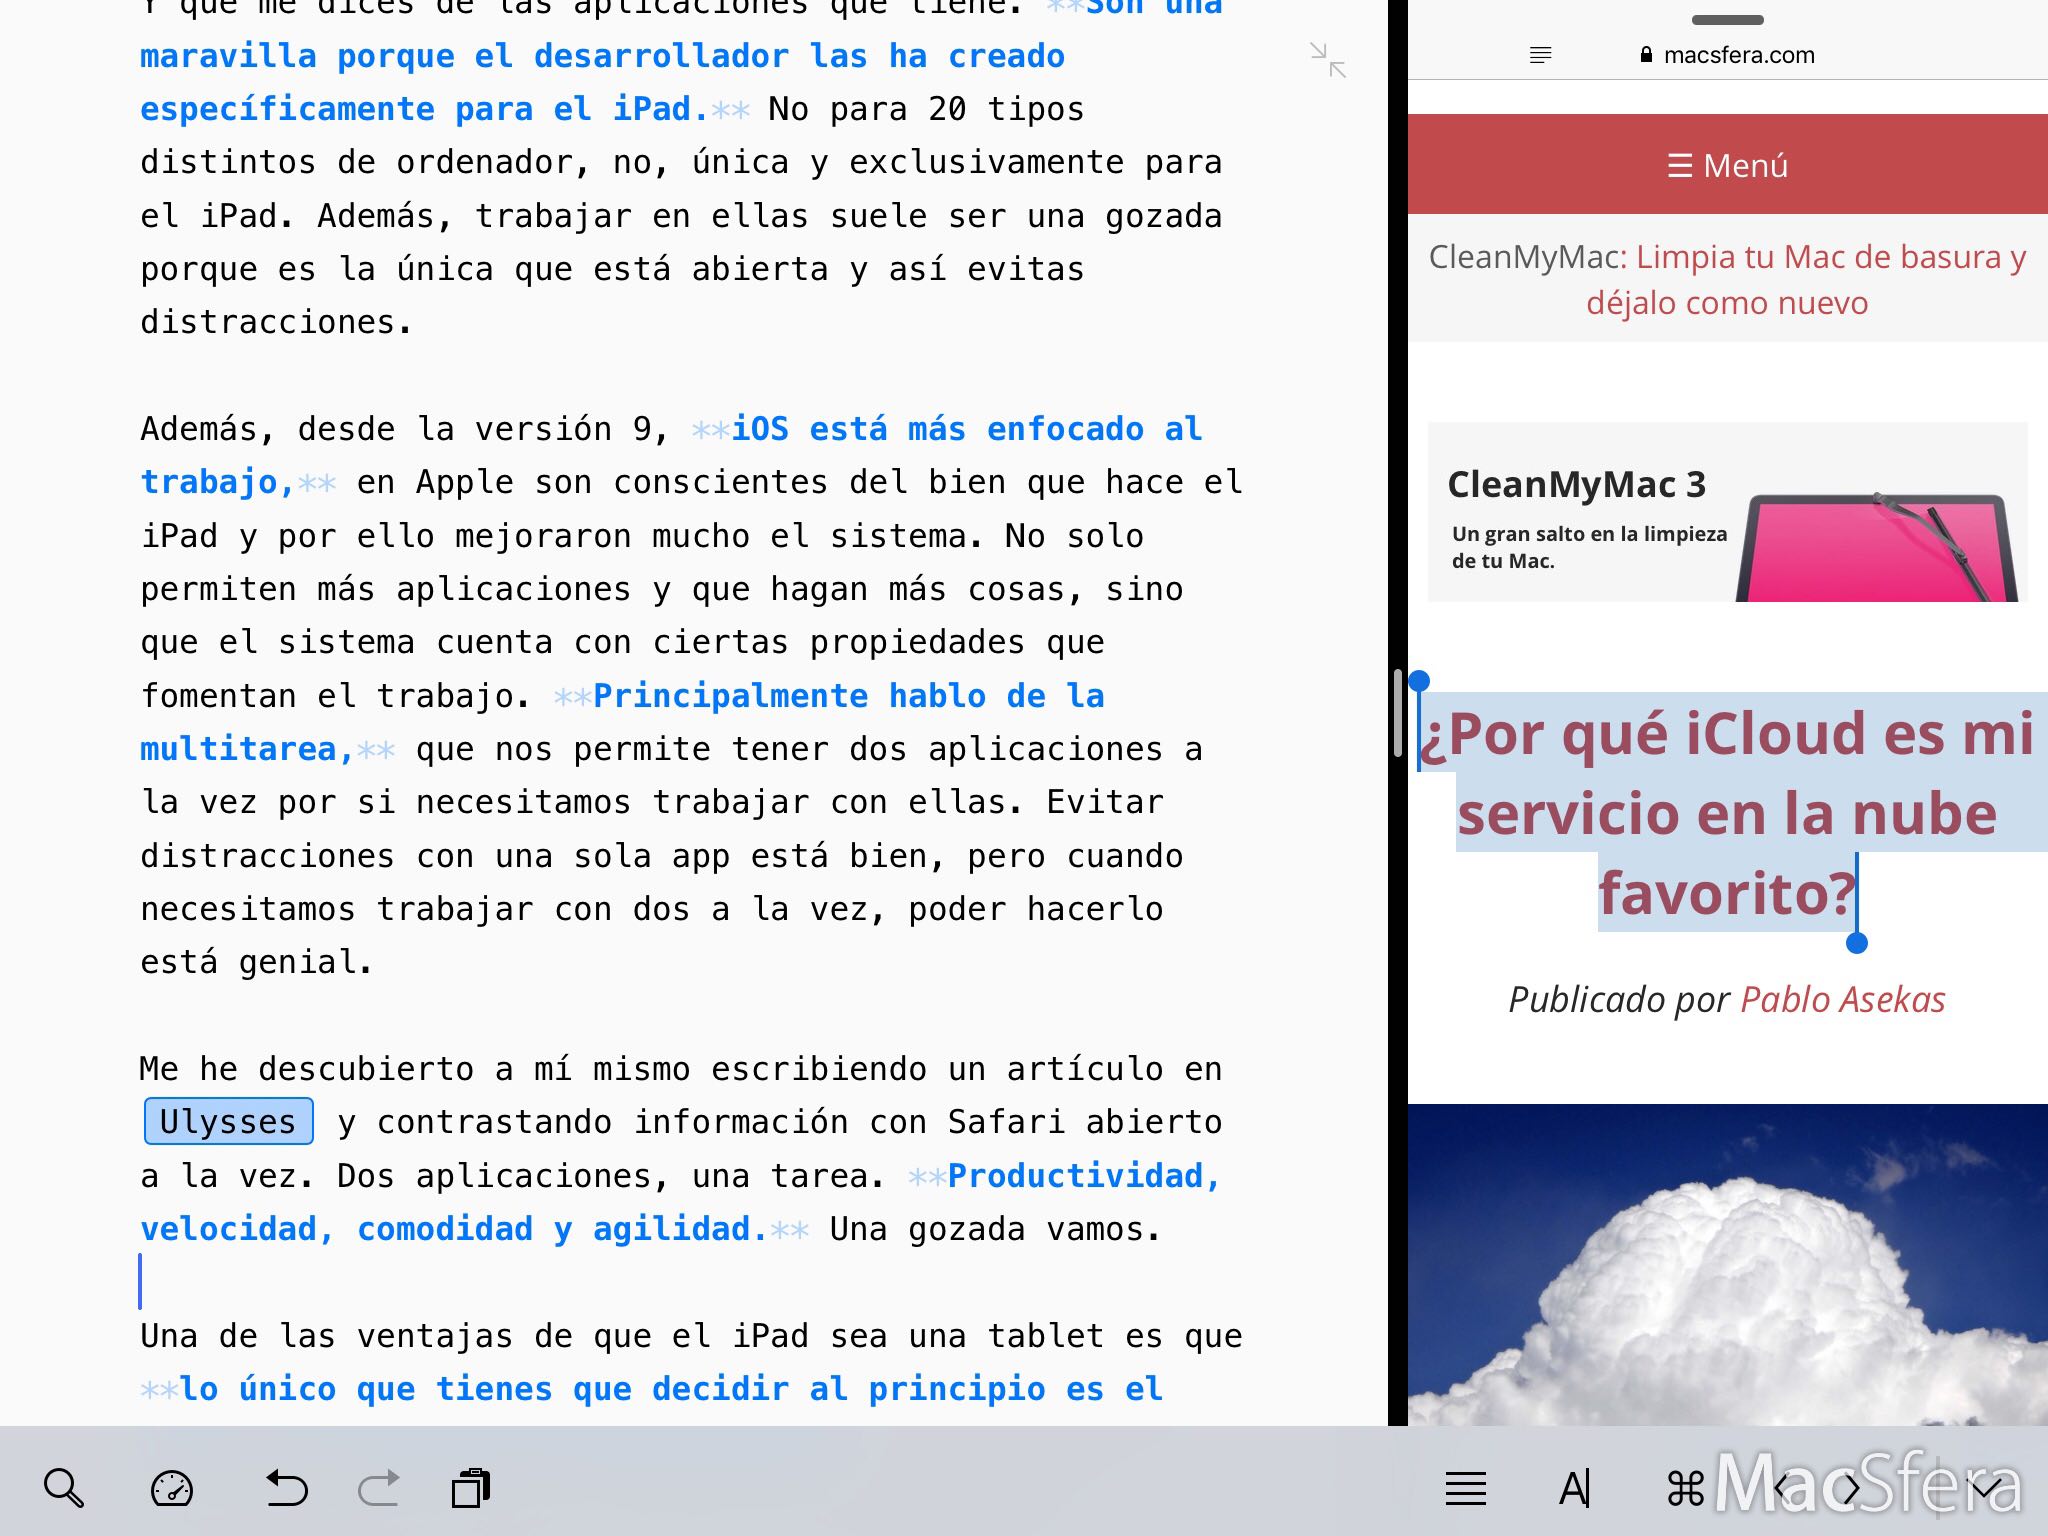Tap the bold text 'Principalmente hablo de la'
This screenshot has height=1536, width=2048.
(849, 696)
